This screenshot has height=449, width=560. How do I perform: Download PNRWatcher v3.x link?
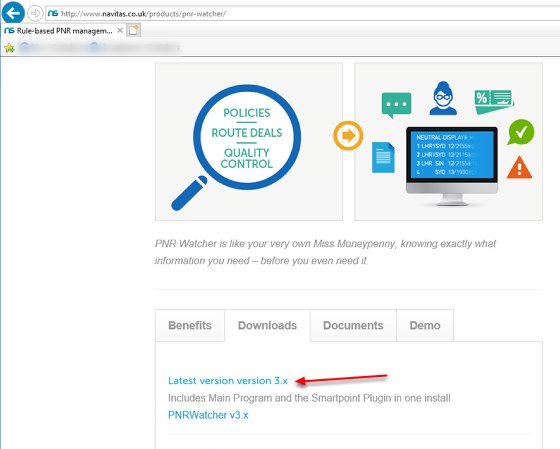208,415
